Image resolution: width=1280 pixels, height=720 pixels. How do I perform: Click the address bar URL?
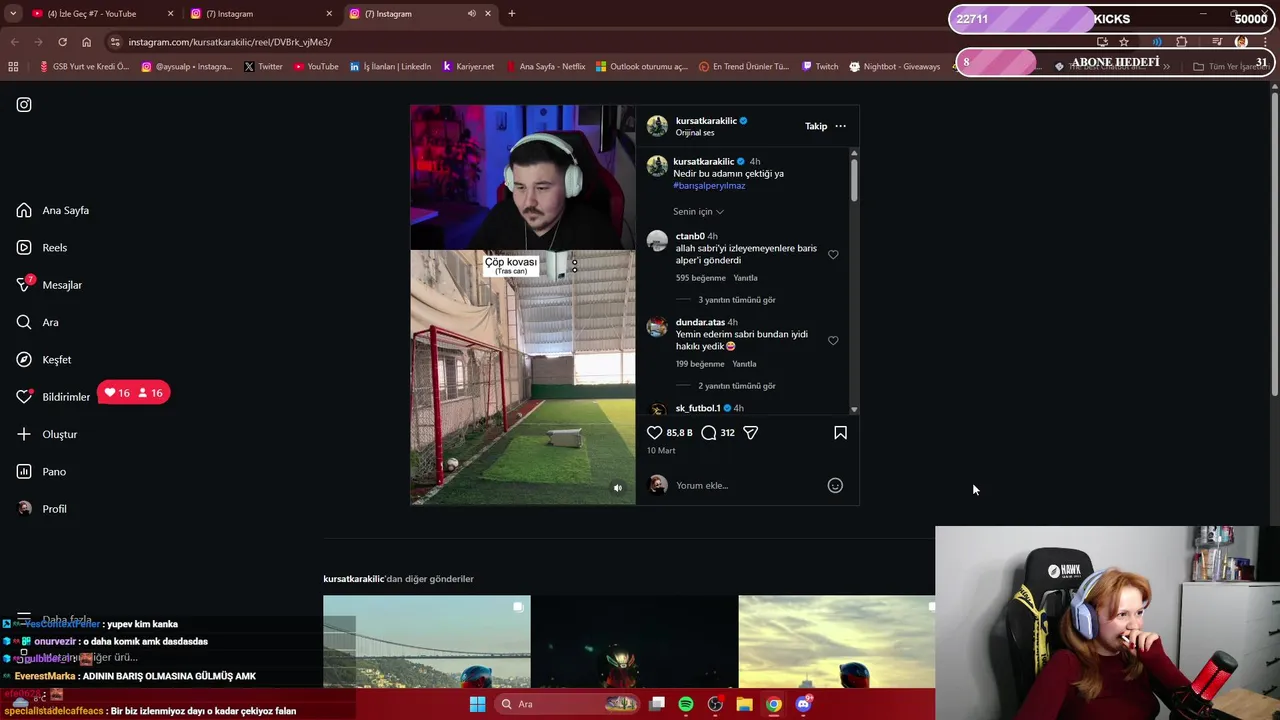(230, 42)
